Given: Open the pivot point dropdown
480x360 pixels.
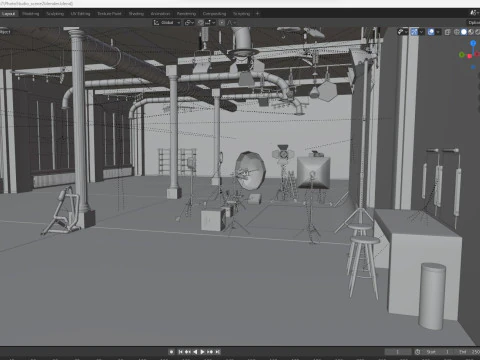Looking at the screenshot, I should point(189,23).
